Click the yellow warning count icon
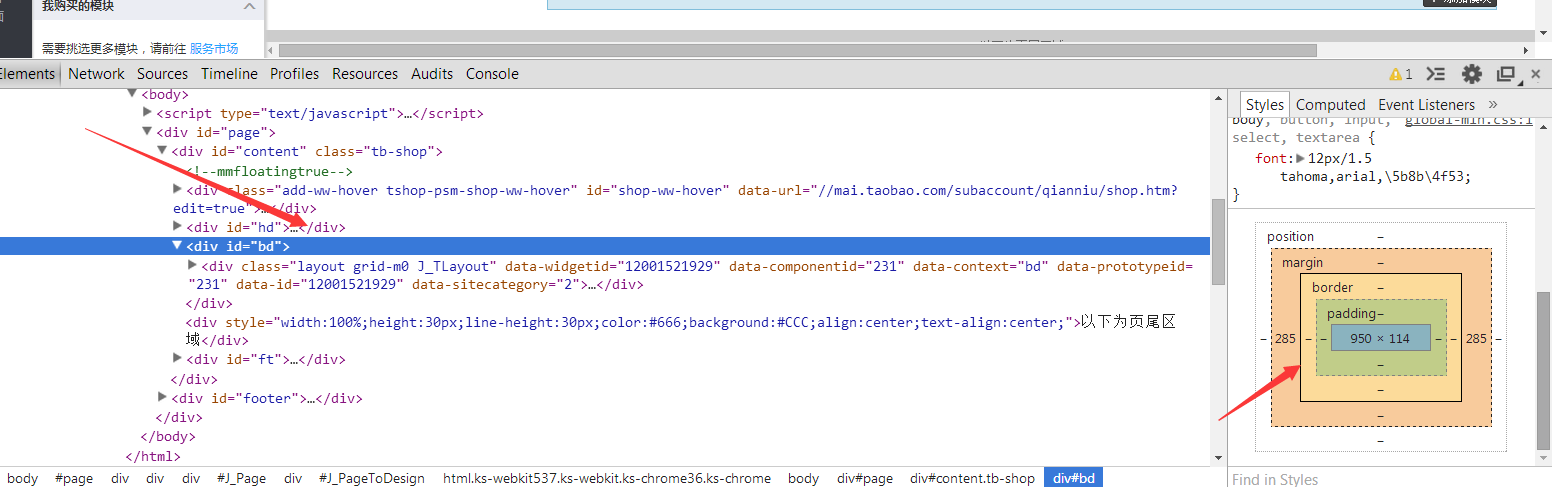The width and height of the screenshot is (1552, 487). (1400, 74)
